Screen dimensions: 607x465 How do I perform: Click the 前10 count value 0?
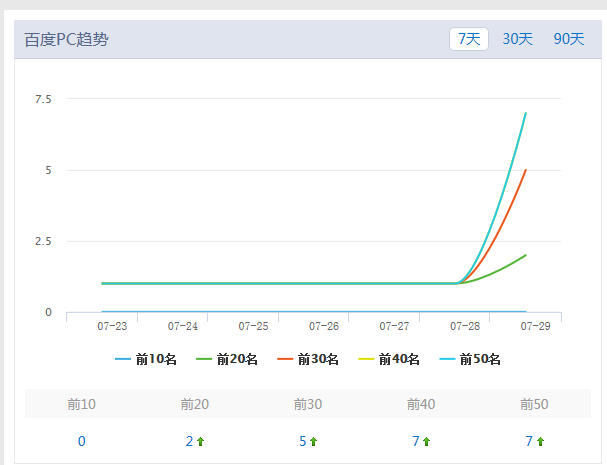[82, 441]
